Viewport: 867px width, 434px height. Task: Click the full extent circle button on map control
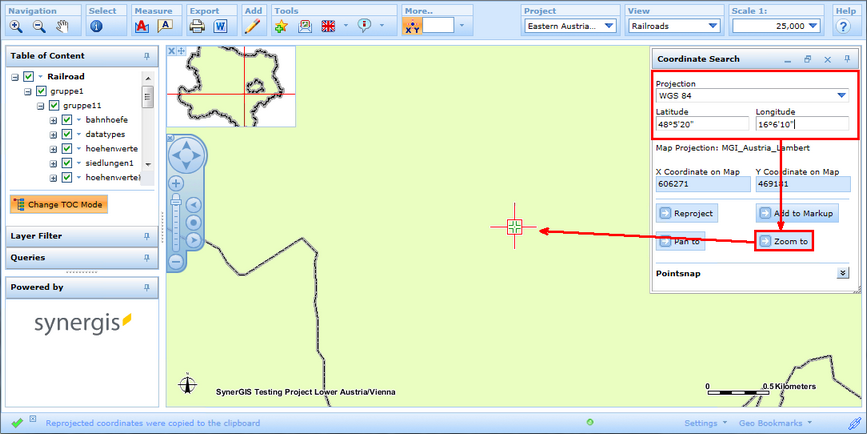coord(194,223)
